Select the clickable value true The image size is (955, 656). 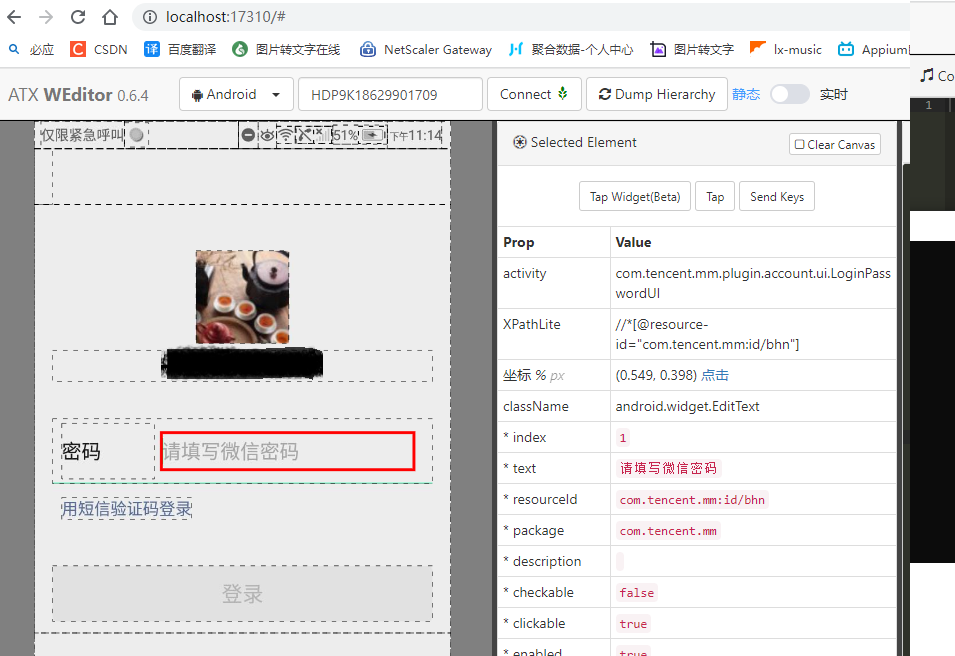click(633, 624)
